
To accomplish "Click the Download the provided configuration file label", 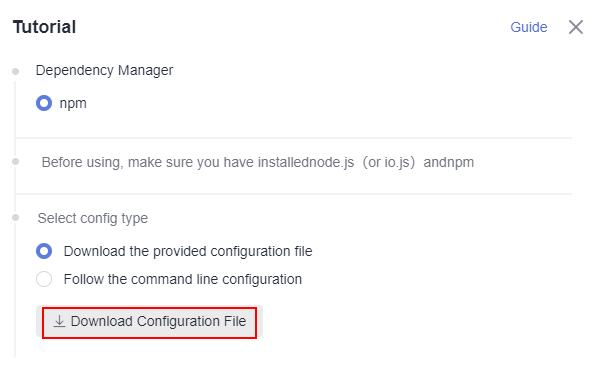I will (x=188, y=251).
